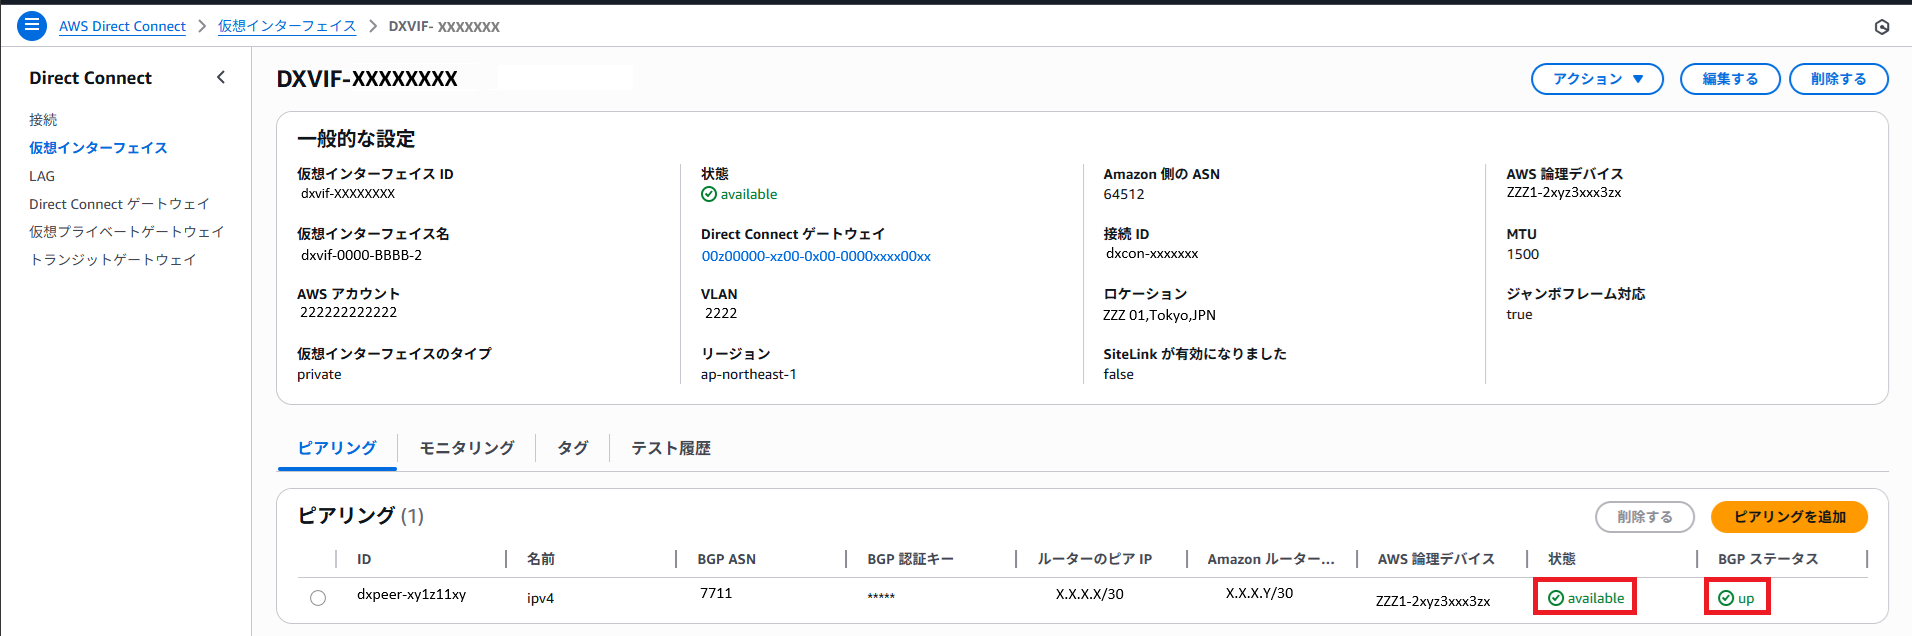Click the peering row available status icon
Viewport: 1912px width, 636px height.
[x=1556, y=598]
